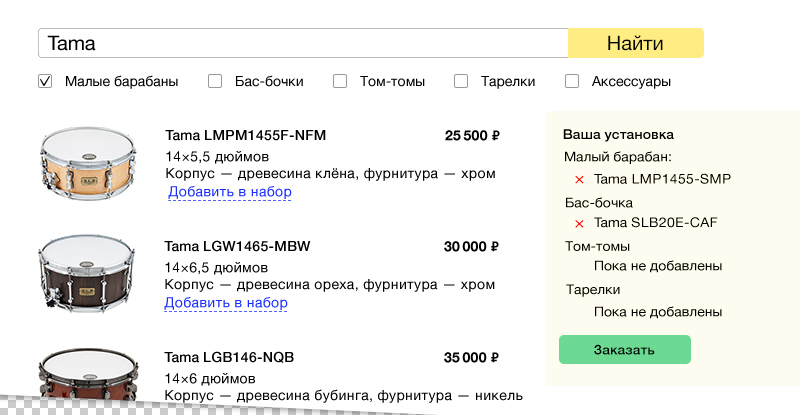This screenshot has height=415, width=800.
Task: Uncheck the Малые барабаны checkbox
Action: pos(45,81)
